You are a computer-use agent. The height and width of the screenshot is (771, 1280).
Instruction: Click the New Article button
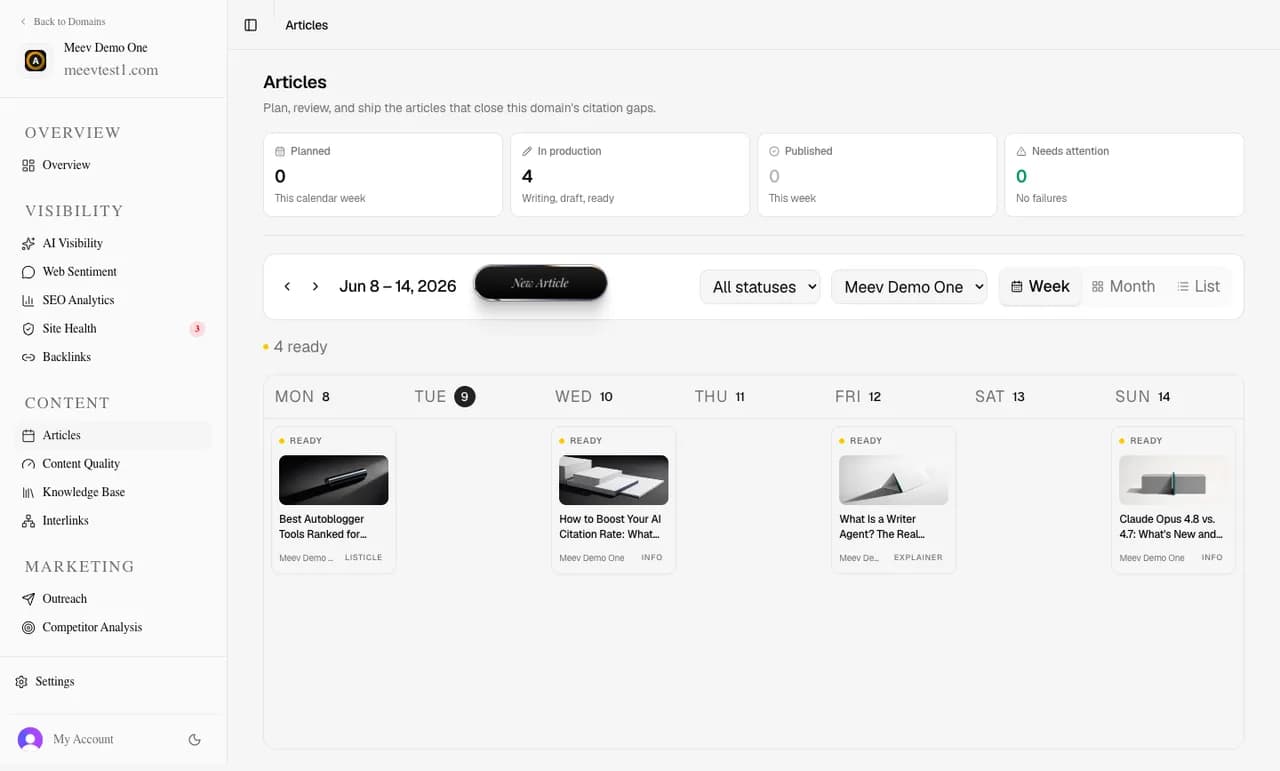541,283
